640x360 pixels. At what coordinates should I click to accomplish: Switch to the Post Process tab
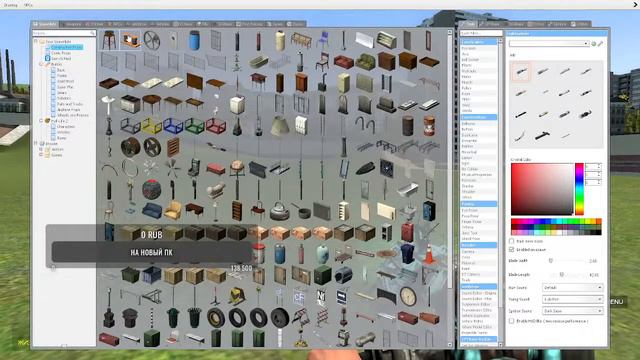click(250, 24)
